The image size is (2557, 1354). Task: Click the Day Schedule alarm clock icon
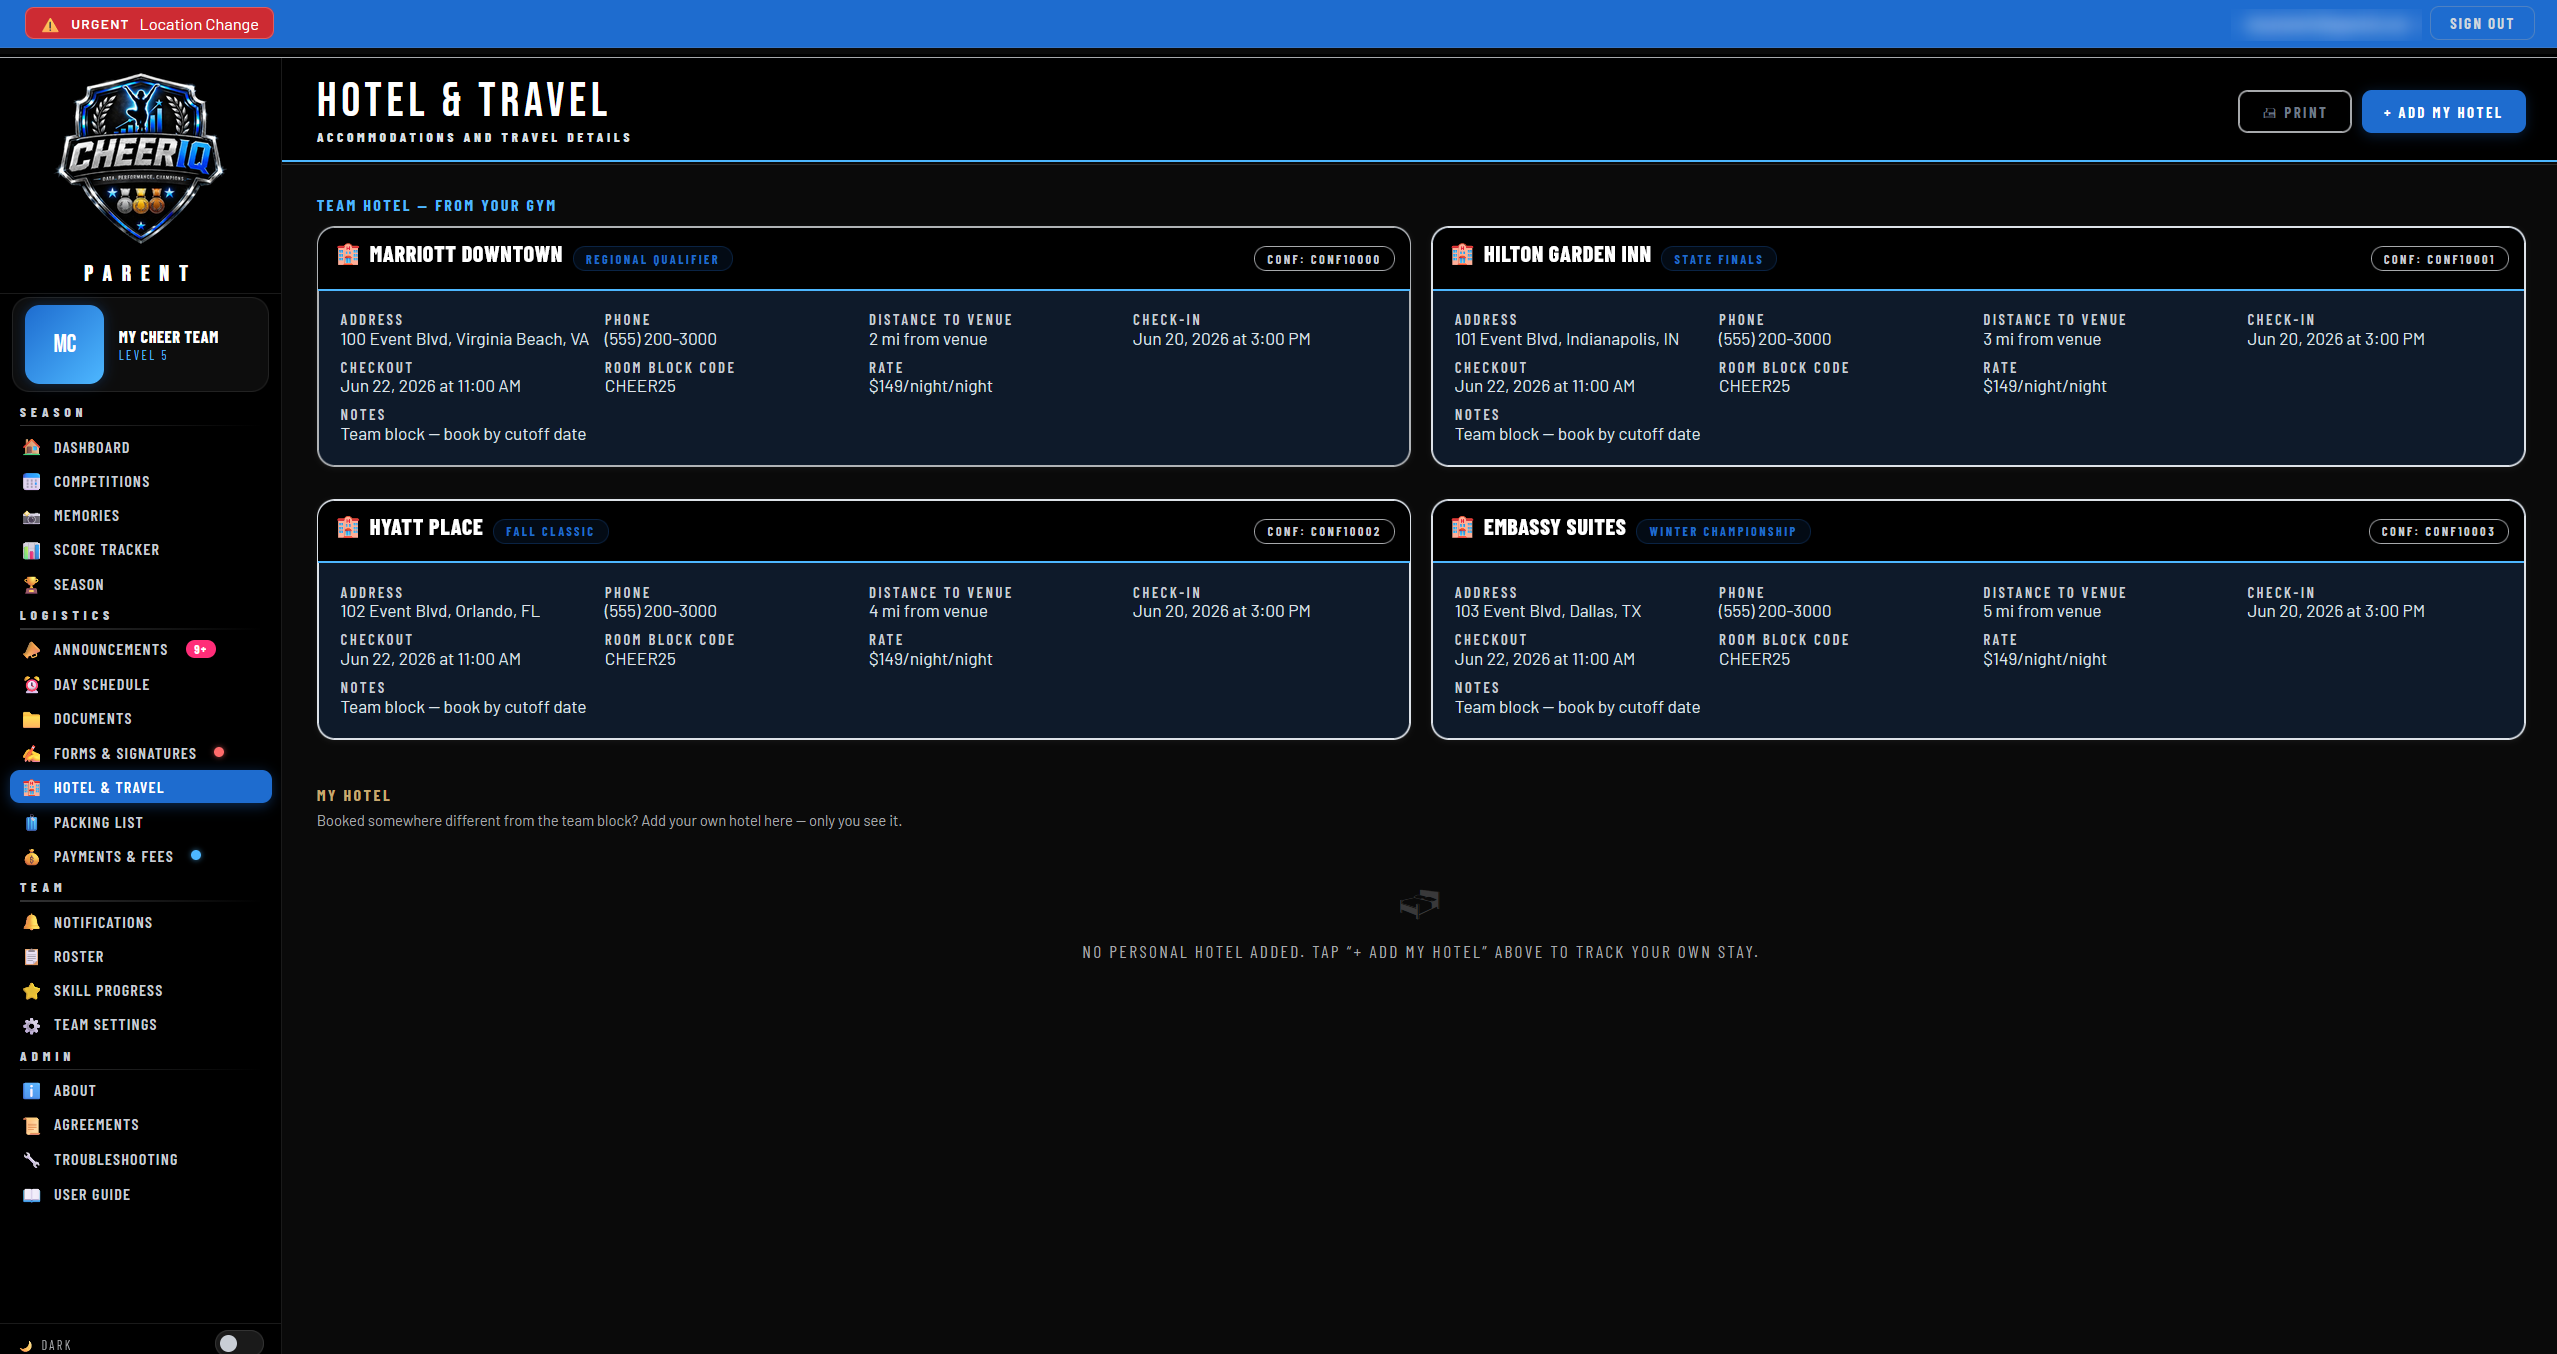(32, 685)
